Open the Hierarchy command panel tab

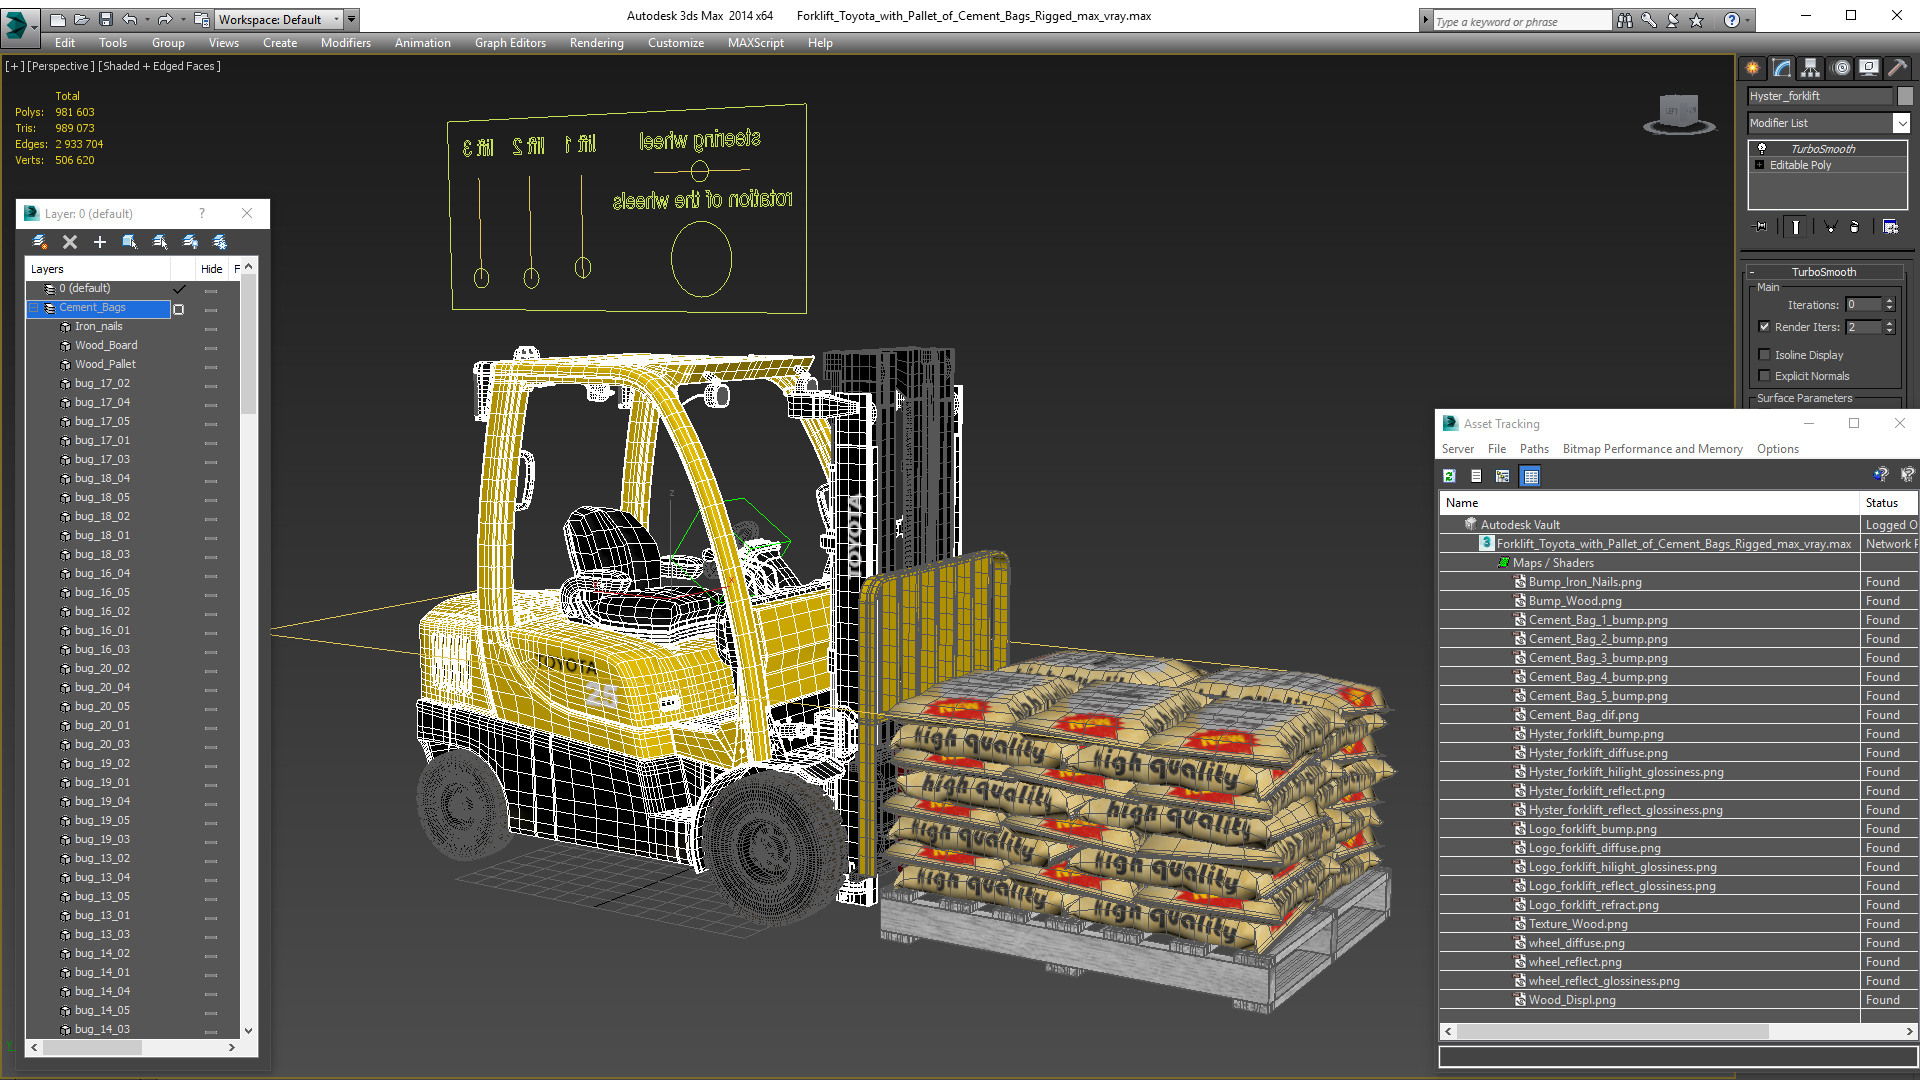(x=1811, y=68)
